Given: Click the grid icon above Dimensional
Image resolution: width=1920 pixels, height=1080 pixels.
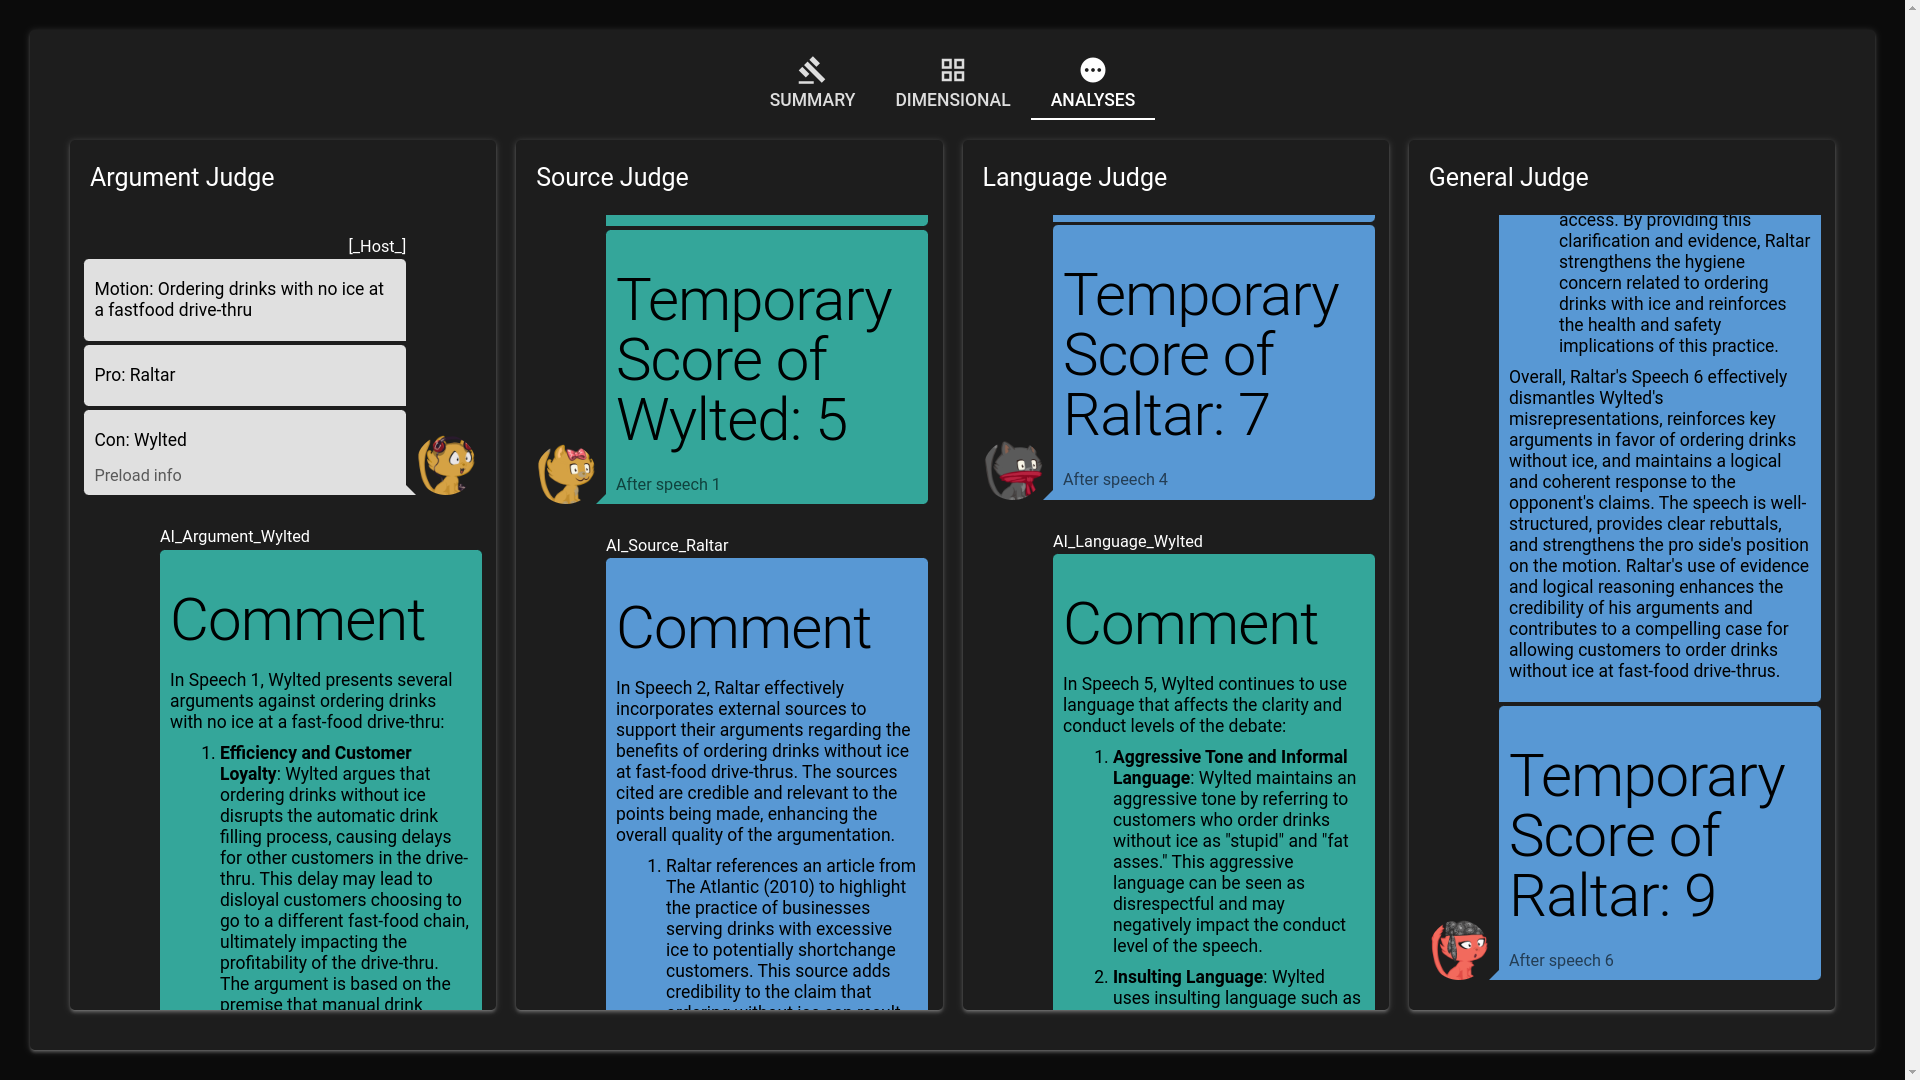Looking at the screenshot, I should (952, 70).
